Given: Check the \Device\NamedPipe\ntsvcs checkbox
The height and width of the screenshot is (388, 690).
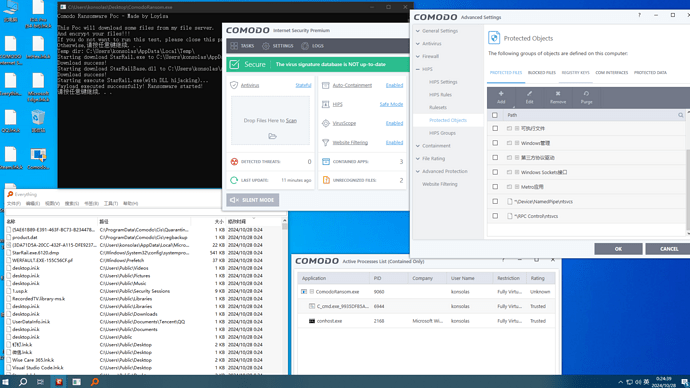Looking at the screenshot, I should [495, 201].
